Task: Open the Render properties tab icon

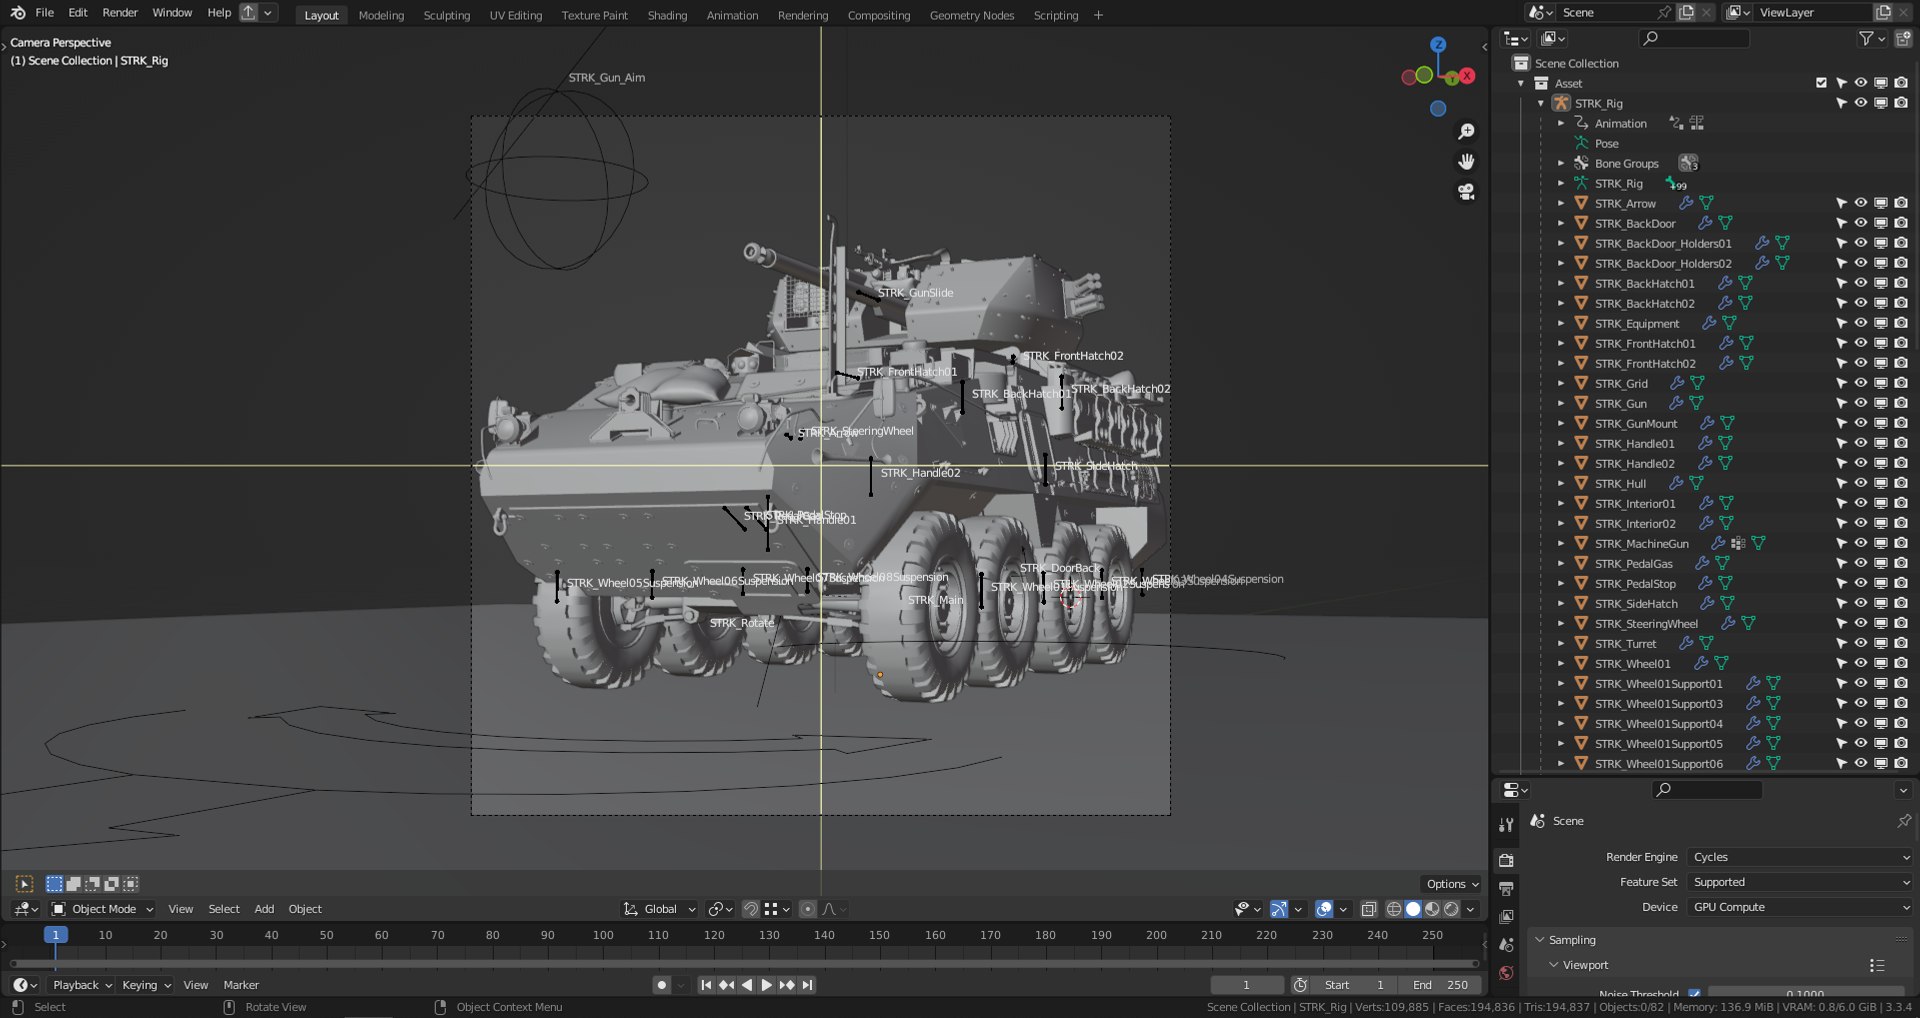Action: point(1506,860)
